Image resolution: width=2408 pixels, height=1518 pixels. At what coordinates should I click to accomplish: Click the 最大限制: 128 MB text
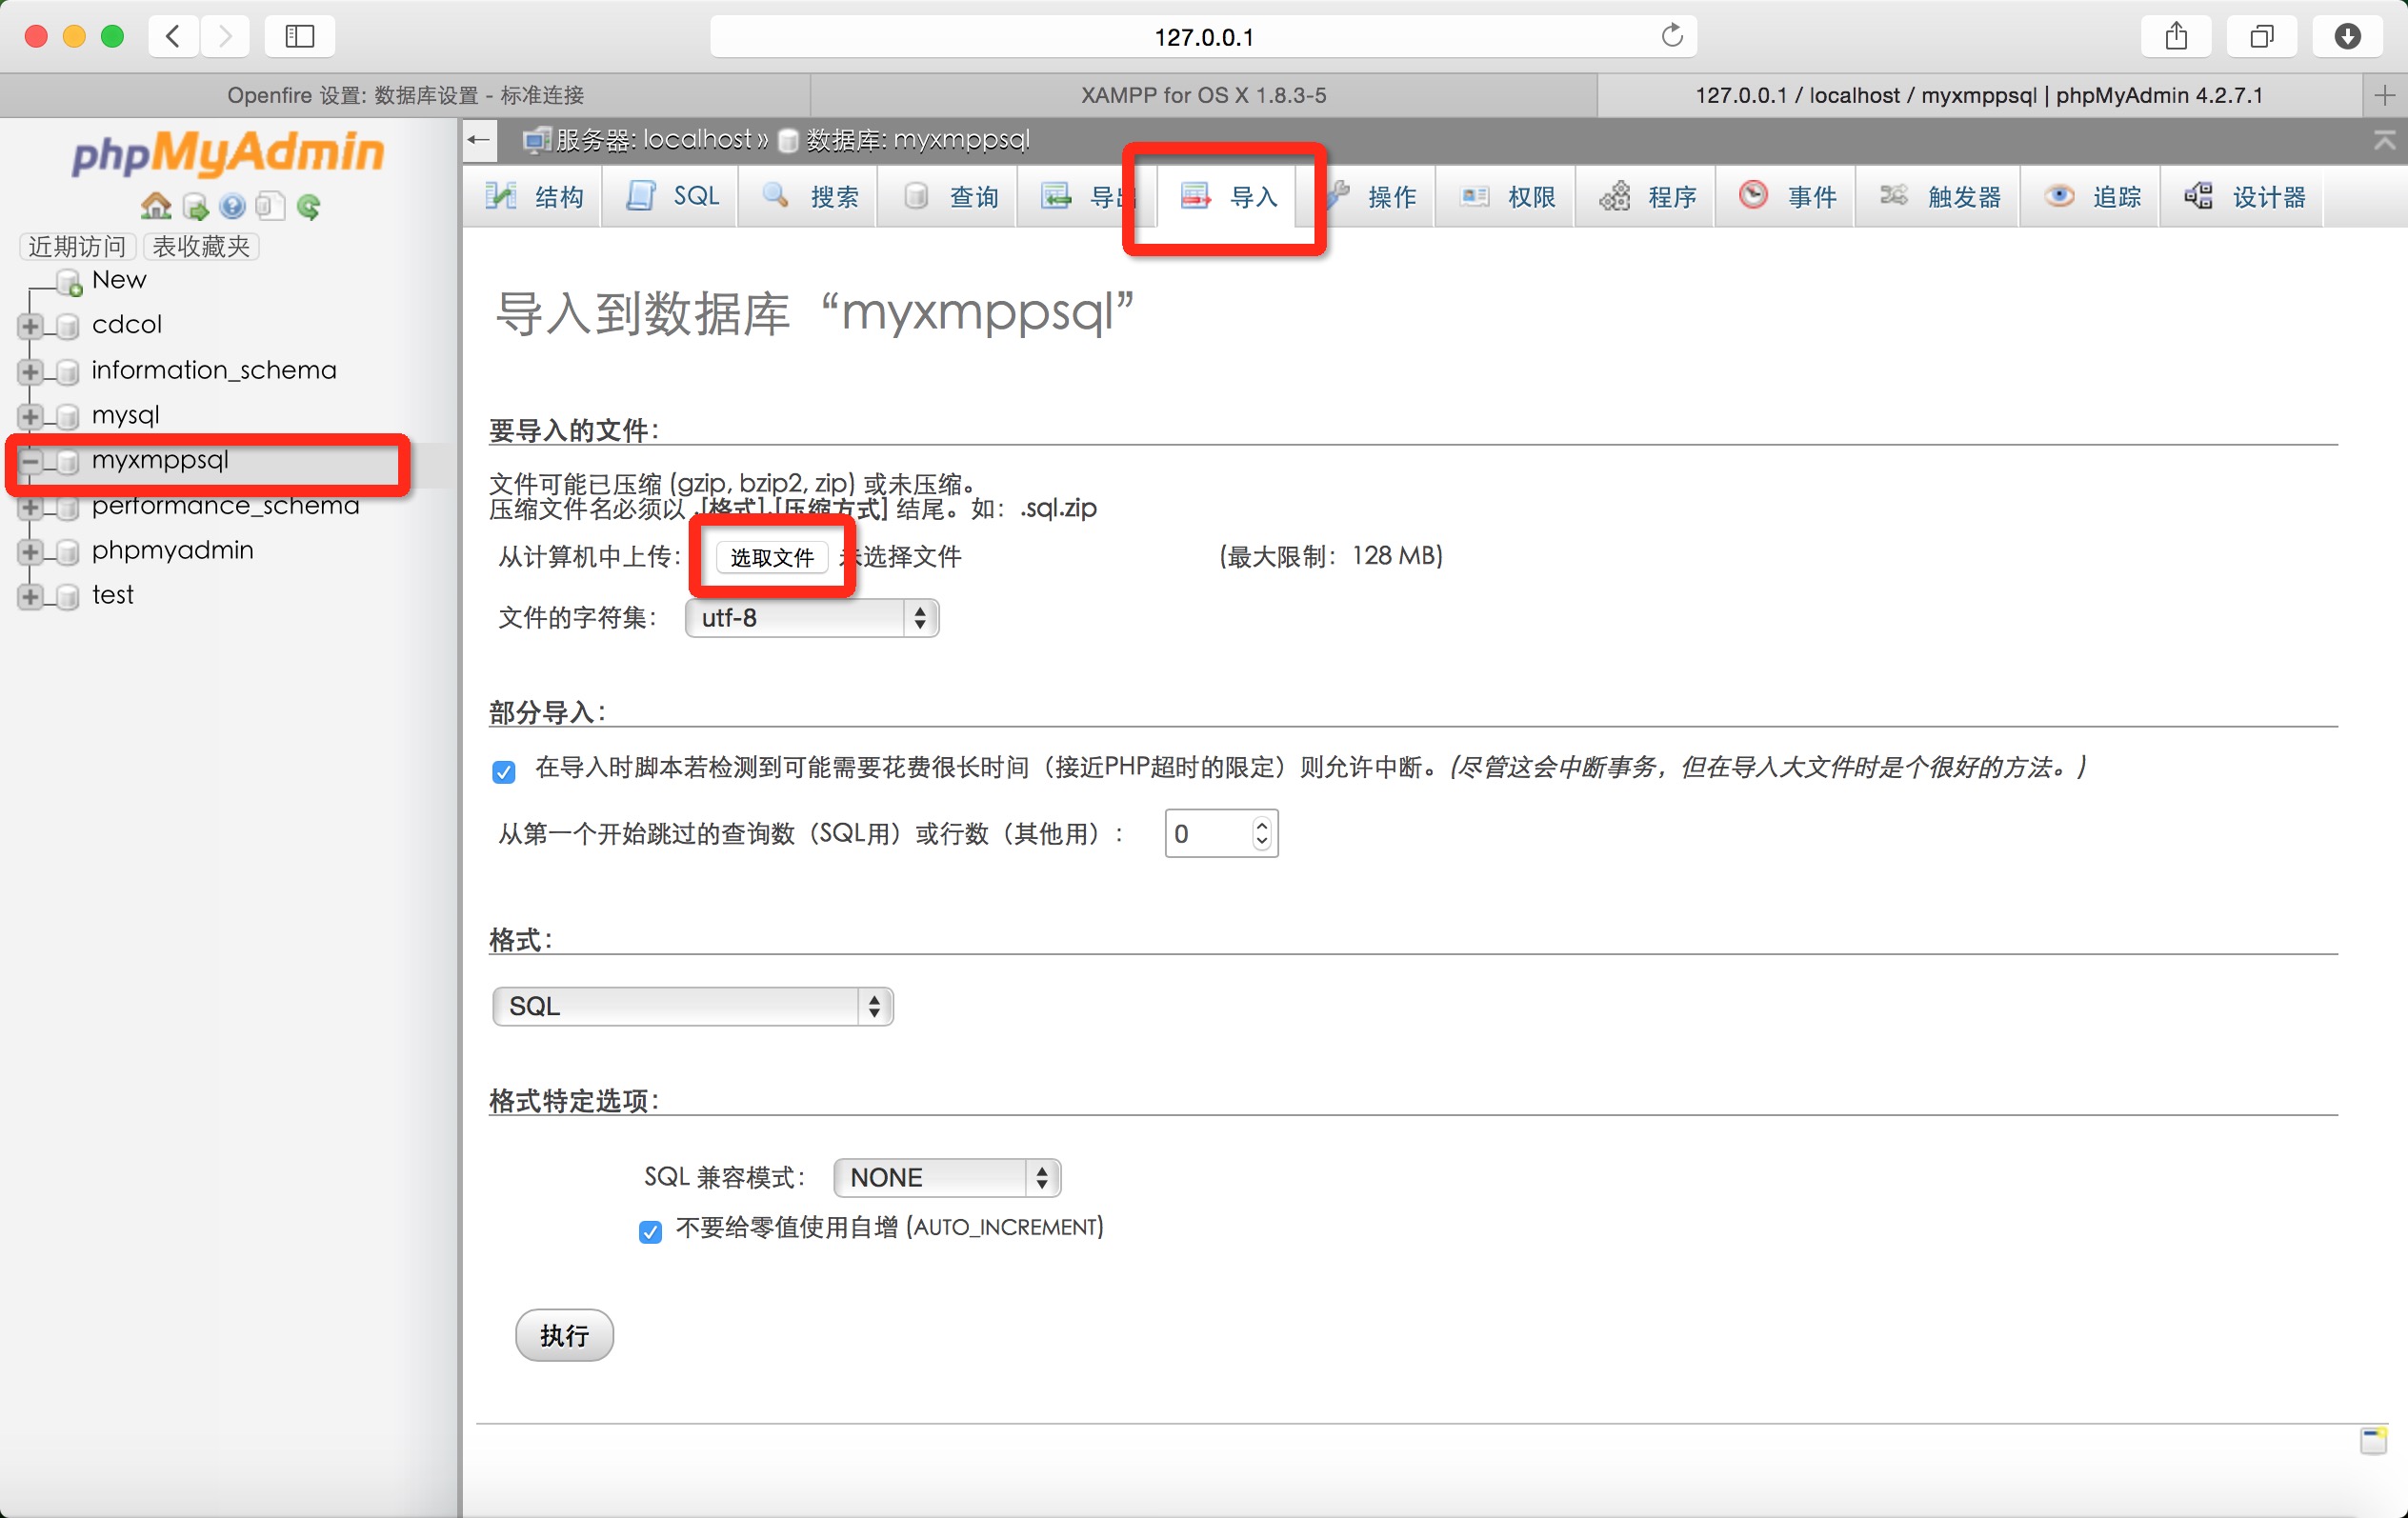pos(1330,556)
